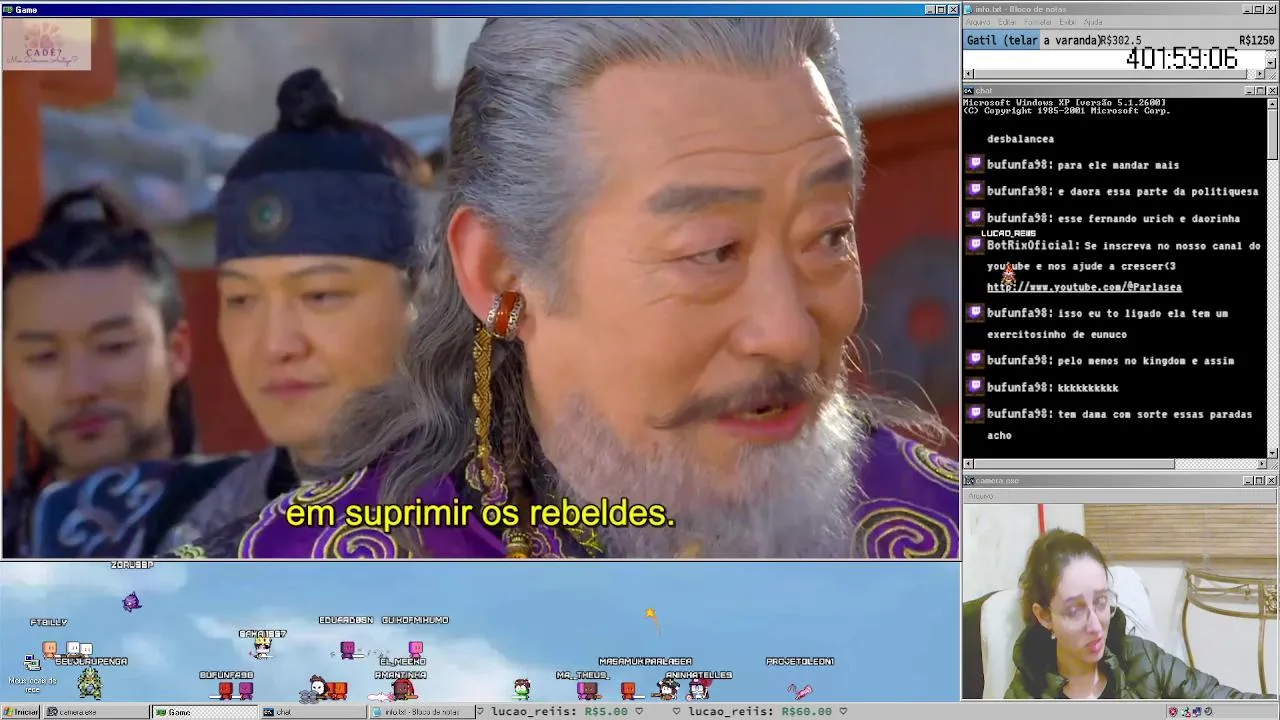Click the info.txt notepad title bar icon
The width and height of the screenshot is (1280, 720).
click(x=968, y=9)
